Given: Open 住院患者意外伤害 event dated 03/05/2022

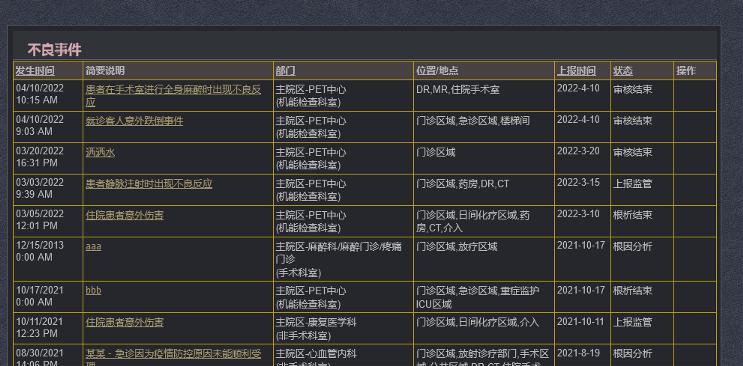Looking at the screenshot, I should [125, 215].
